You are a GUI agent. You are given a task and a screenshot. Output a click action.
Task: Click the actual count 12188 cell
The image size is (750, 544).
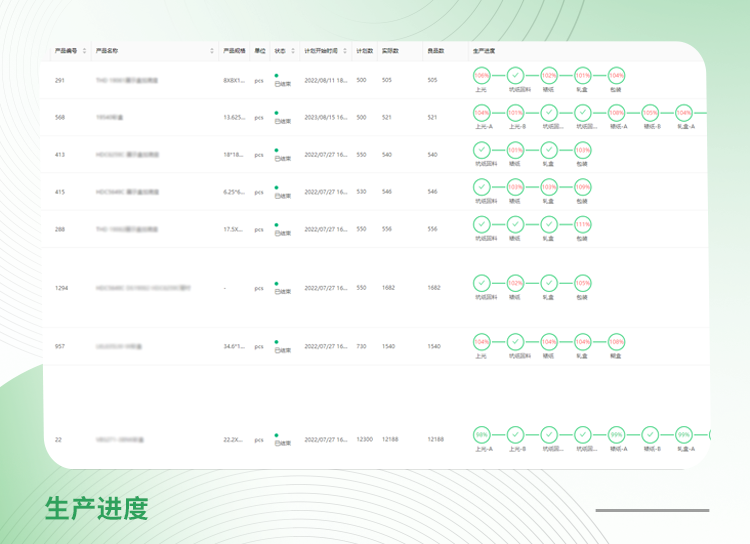[x=390, y=439]
